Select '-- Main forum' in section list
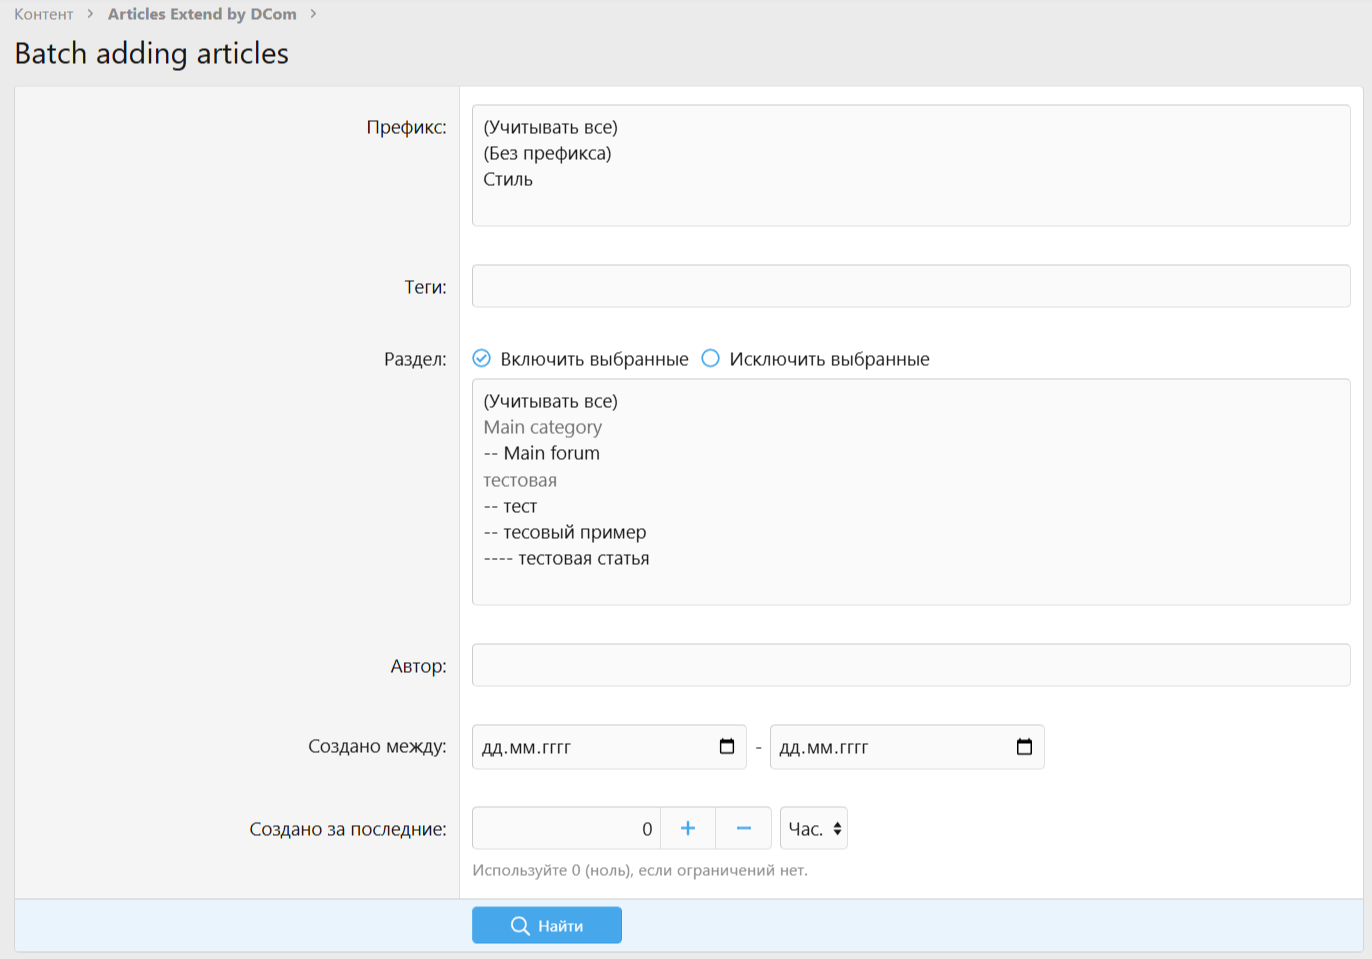The image size is (1372, 959). [x=542, y=454]
